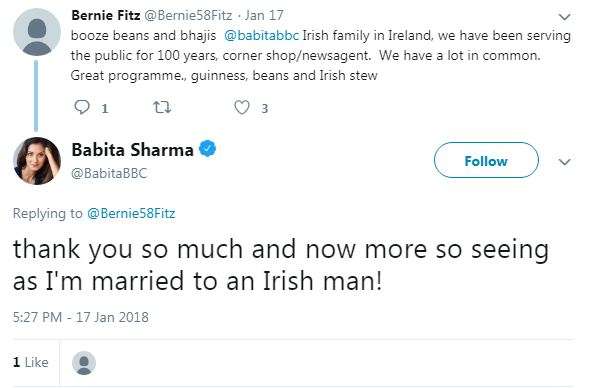This screenshot has height=388, width=593.
Task: Click Babita Sharma's verified badge
Action: [x=208, y=149]
